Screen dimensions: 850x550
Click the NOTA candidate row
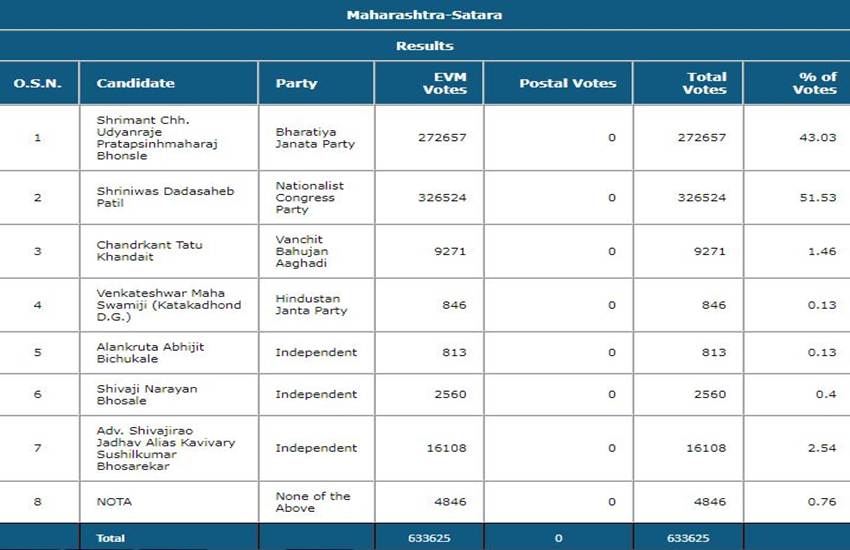(x=114, y=501)
